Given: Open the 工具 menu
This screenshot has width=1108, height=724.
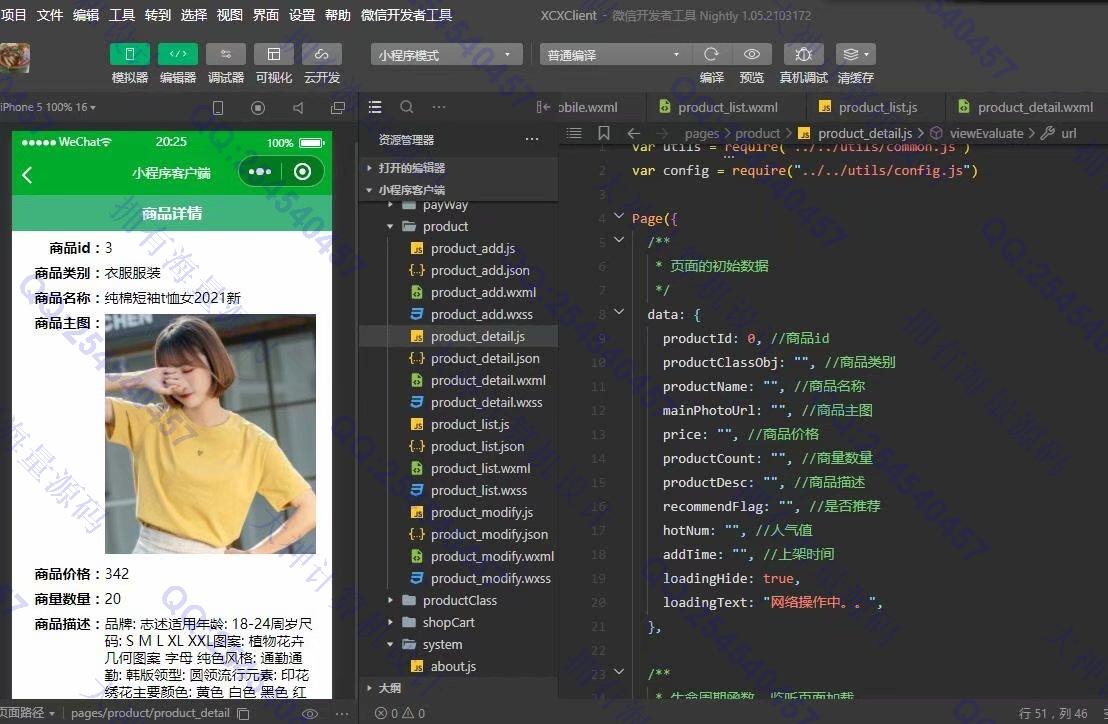Looking at the screenshot, I should (x=122, y=15).
